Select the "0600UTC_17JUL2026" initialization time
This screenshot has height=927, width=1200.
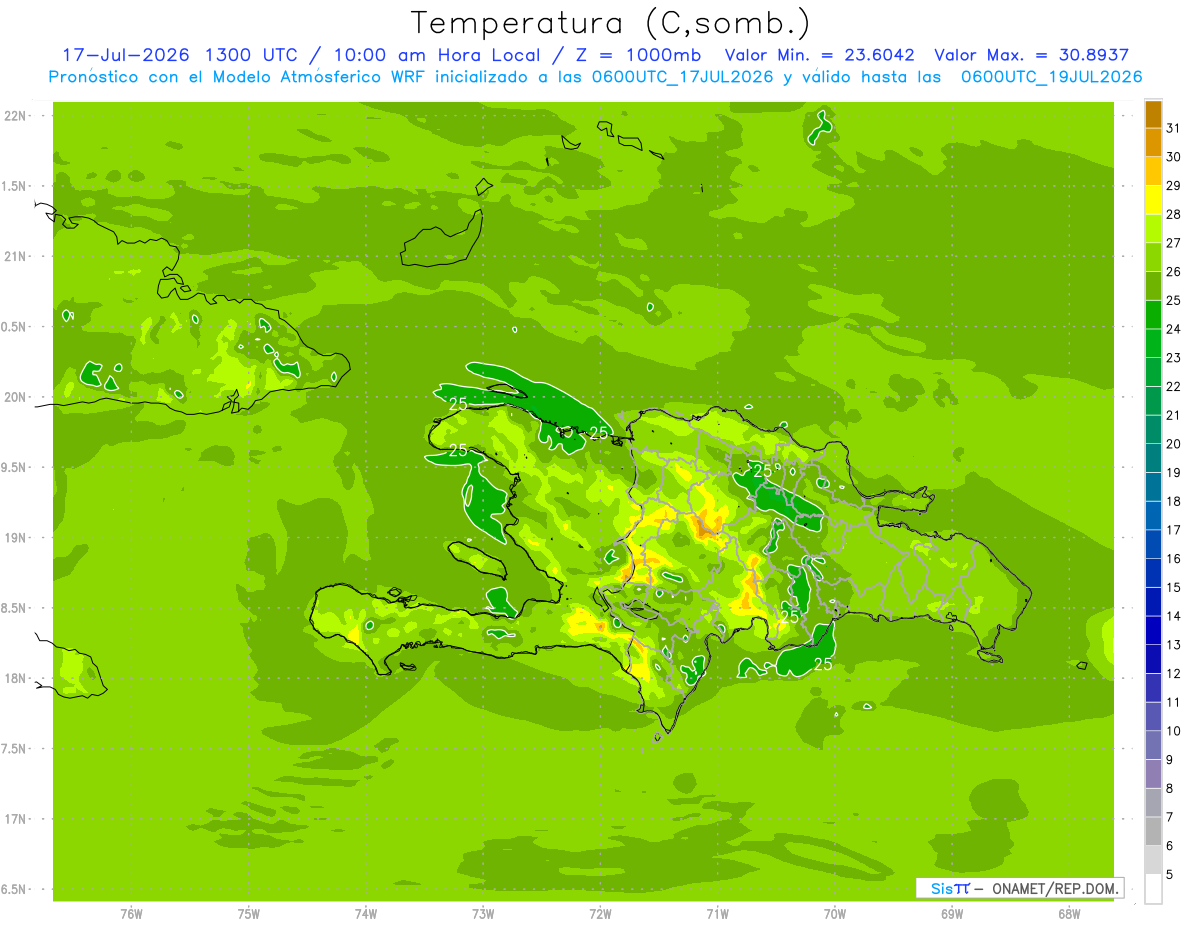(x=681, y=77)
